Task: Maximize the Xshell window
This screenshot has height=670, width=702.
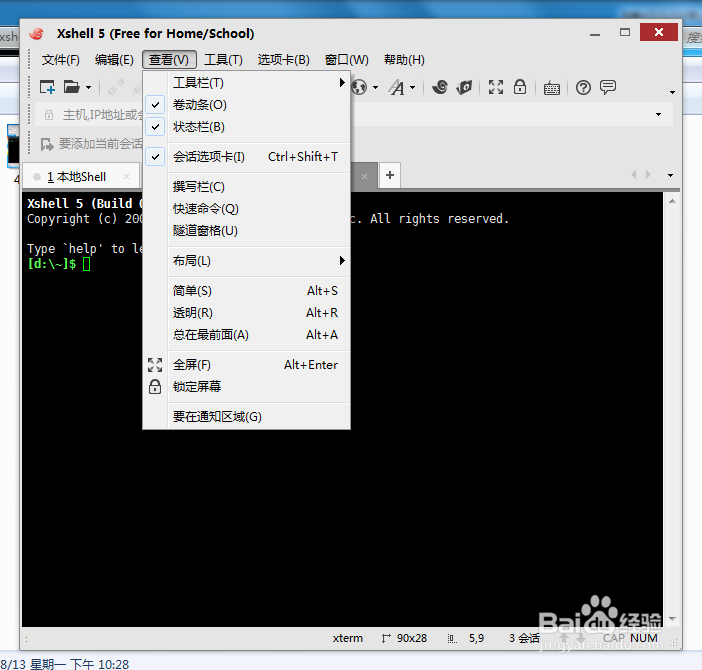Action: pyautogui.click(x=625, y=33)
